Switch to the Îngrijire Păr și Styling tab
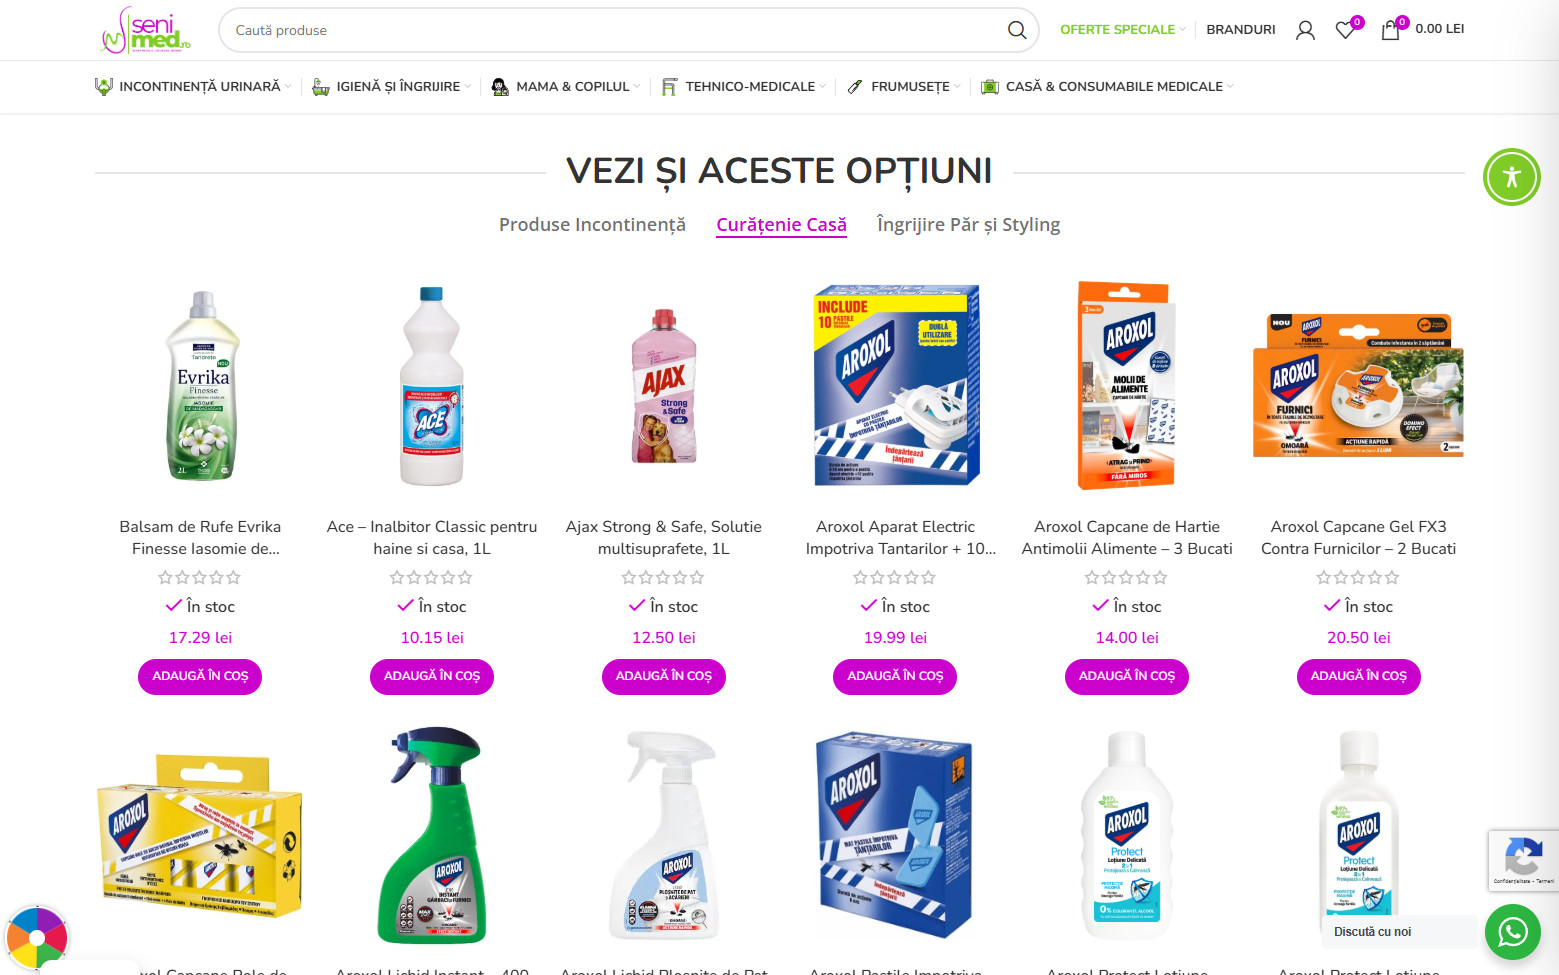Image resolution: width=1559 pixels, height=975 pixels. click(x=968, y=225)
